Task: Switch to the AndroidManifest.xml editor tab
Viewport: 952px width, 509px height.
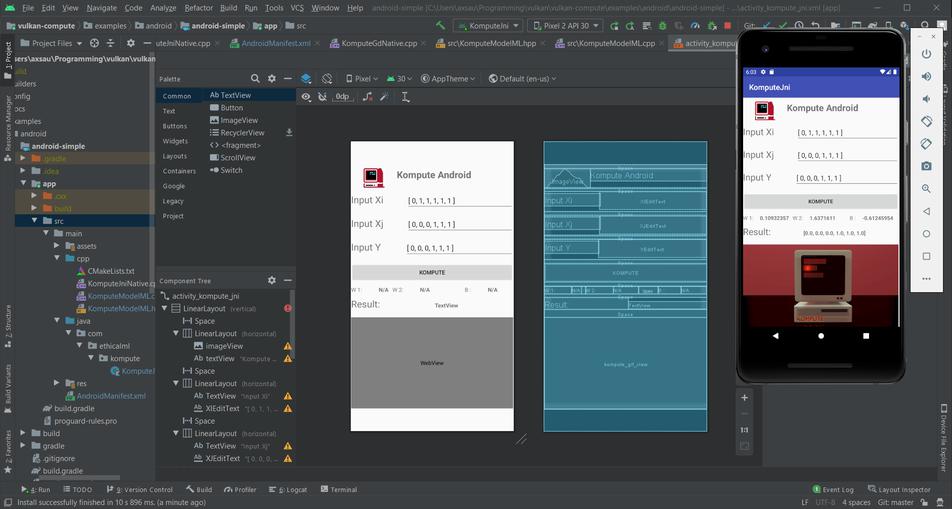Action: click(x=276, y=44)
